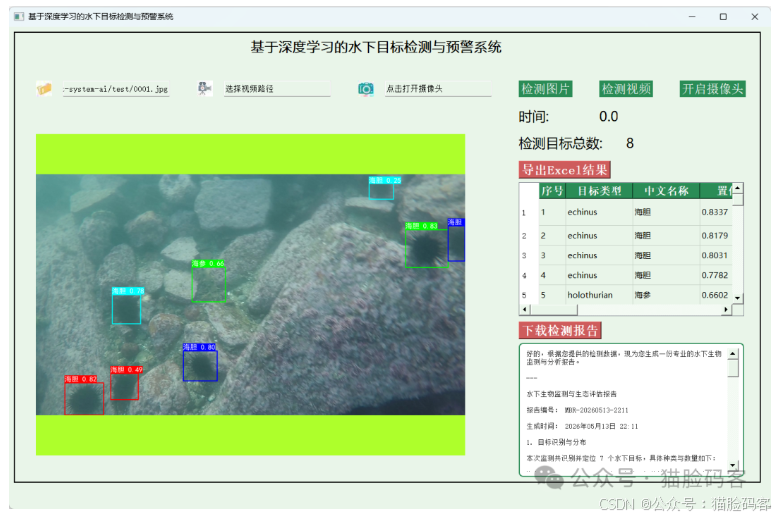This screenshot has height=518, width=778.
Task: Click the report box scroll-down arrow
Action: point(733,465)
